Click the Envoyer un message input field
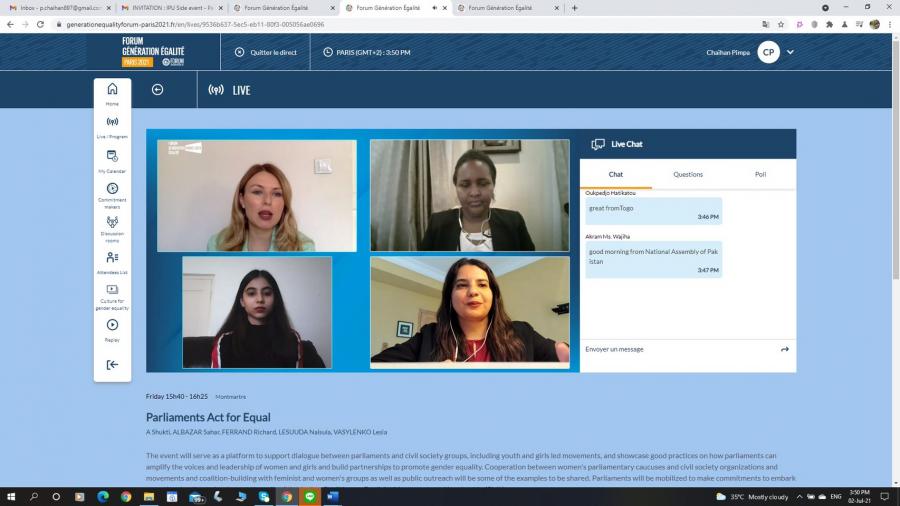 tap(675, 349)
